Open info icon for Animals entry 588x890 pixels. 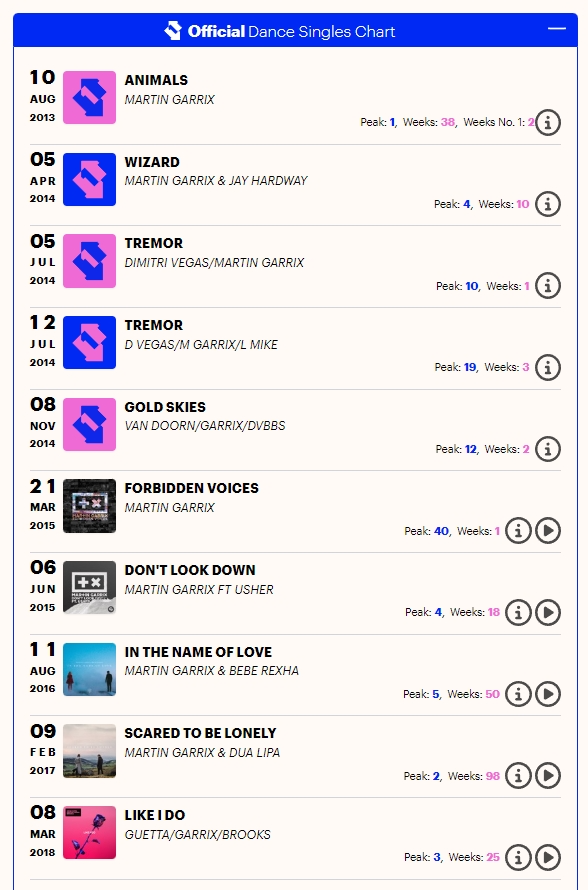tap(548, 122)
